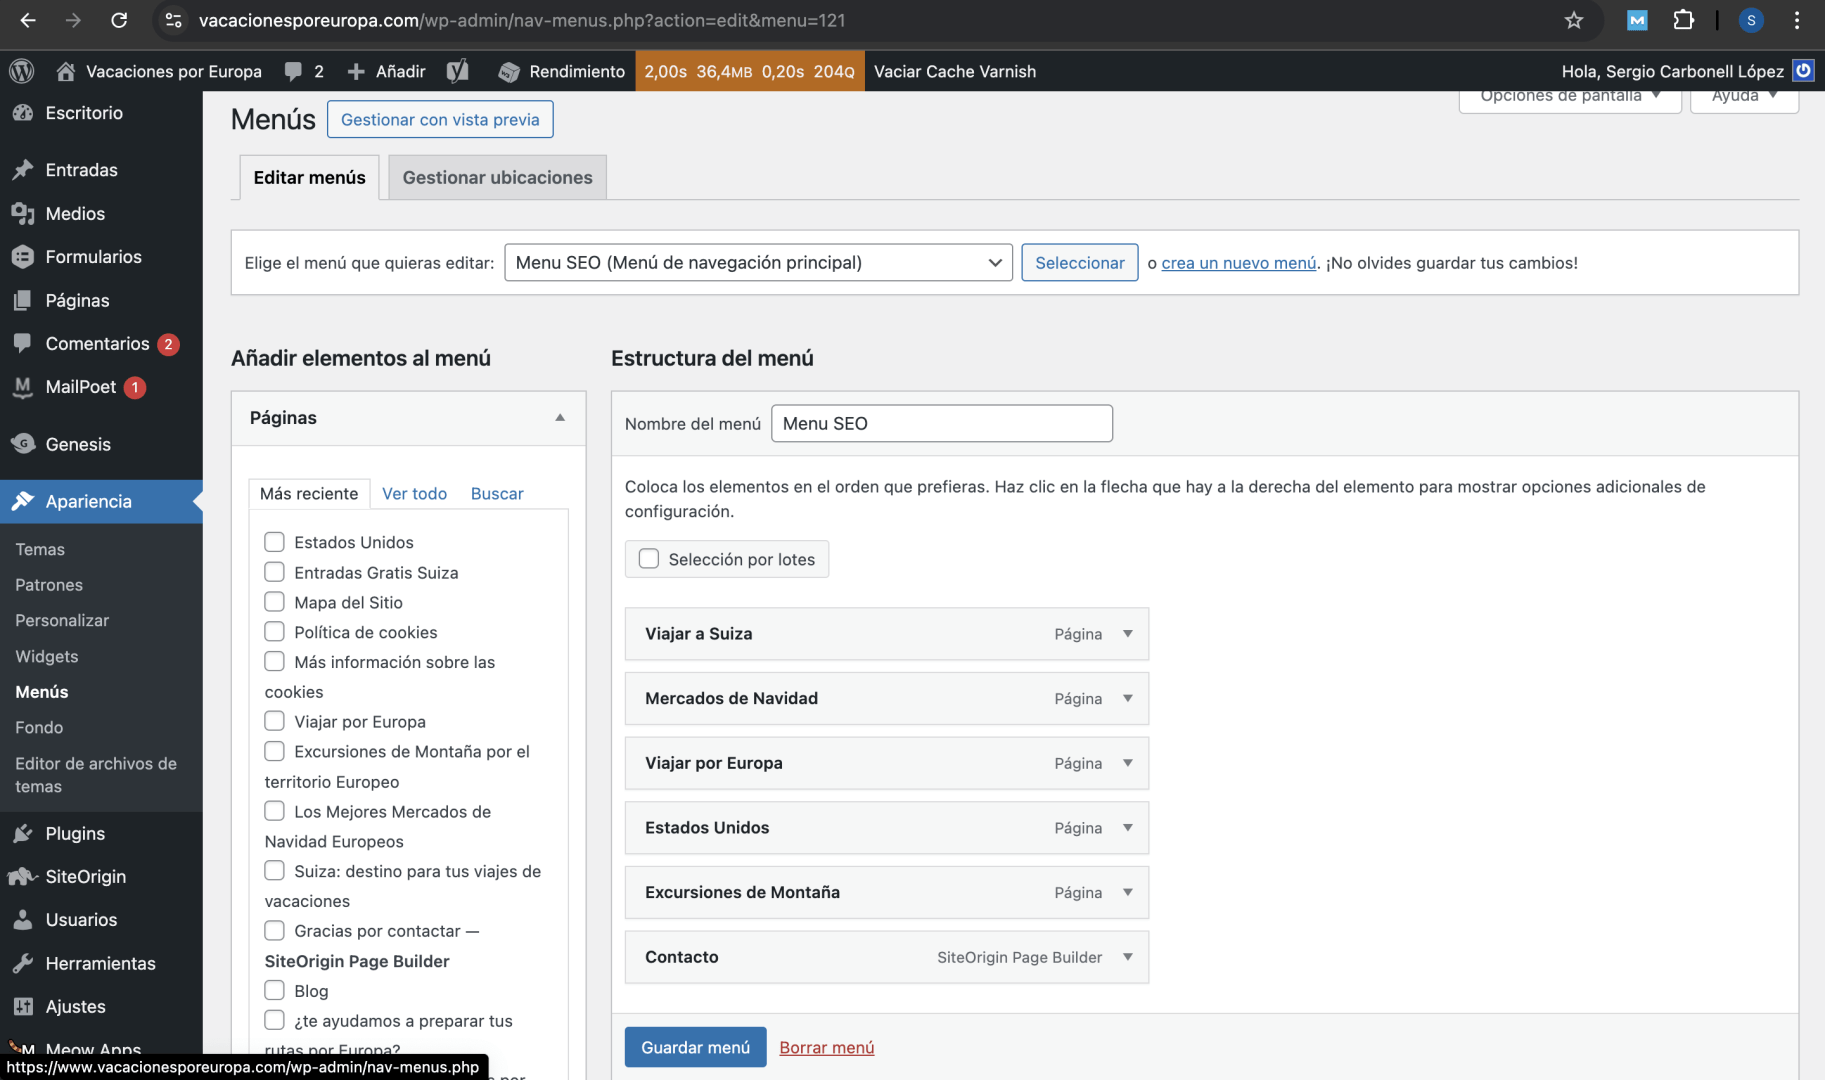Check the Estados Unidos page checkbox
Image resolution: width=1825 pixels, height=1080 pixels.
point(274,542)
